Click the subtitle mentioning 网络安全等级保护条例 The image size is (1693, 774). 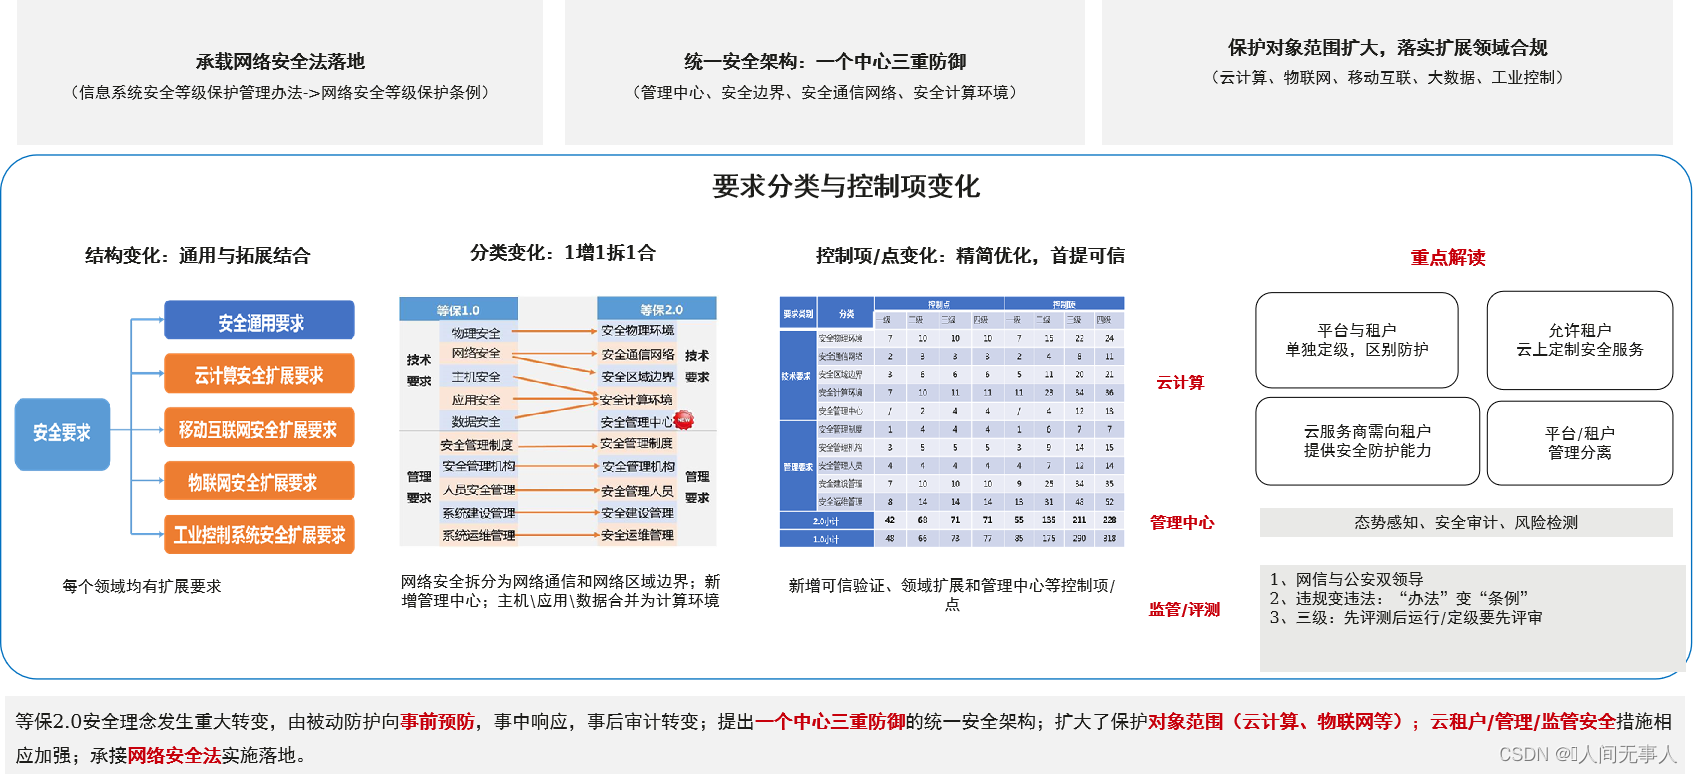point(280,93)
